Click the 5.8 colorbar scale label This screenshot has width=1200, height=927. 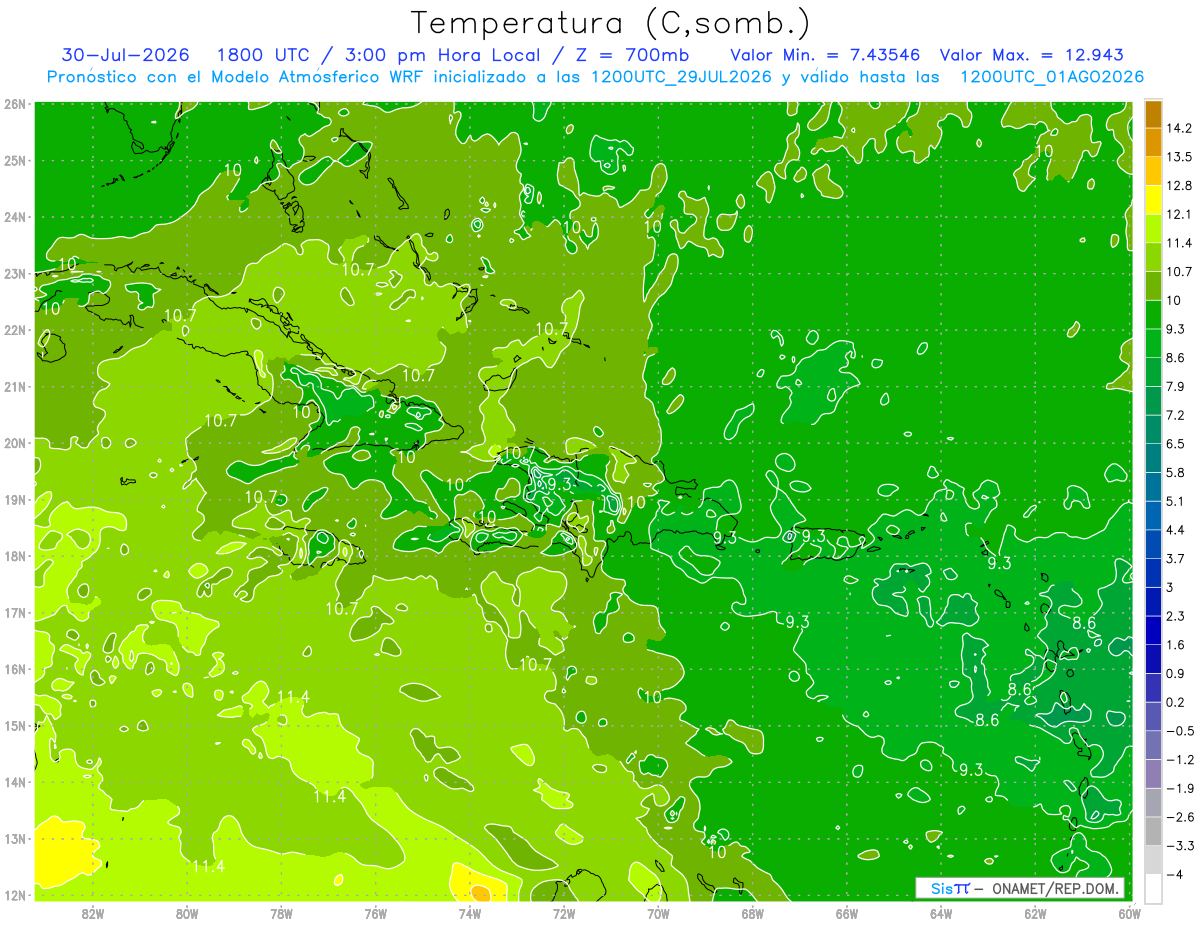click(x=1176, y=472)
